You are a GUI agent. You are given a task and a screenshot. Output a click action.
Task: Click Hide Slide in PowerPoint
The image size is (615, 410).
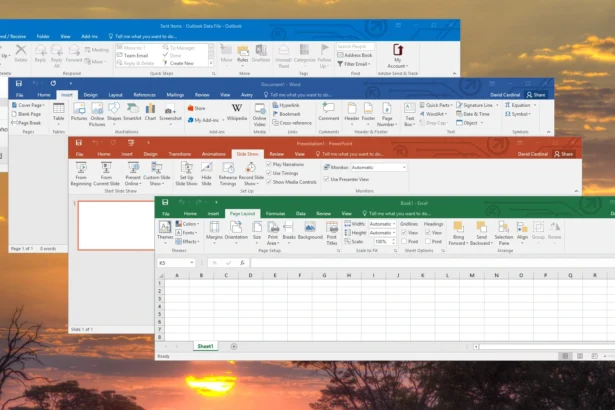click(x=206, y=174)
